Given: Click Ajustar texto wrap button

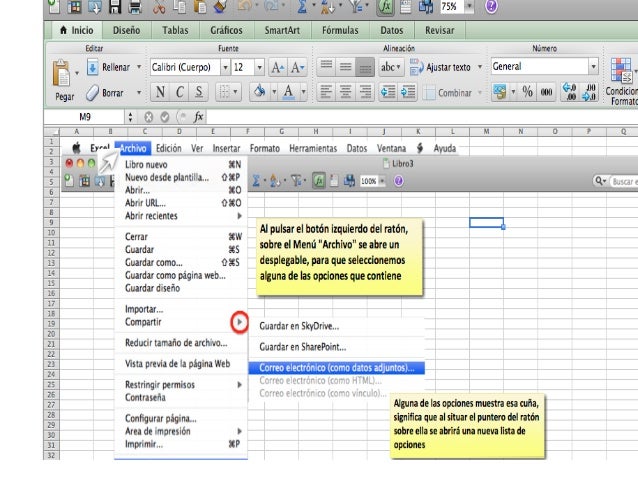Looking at the screenshot, I should point(440,67).
